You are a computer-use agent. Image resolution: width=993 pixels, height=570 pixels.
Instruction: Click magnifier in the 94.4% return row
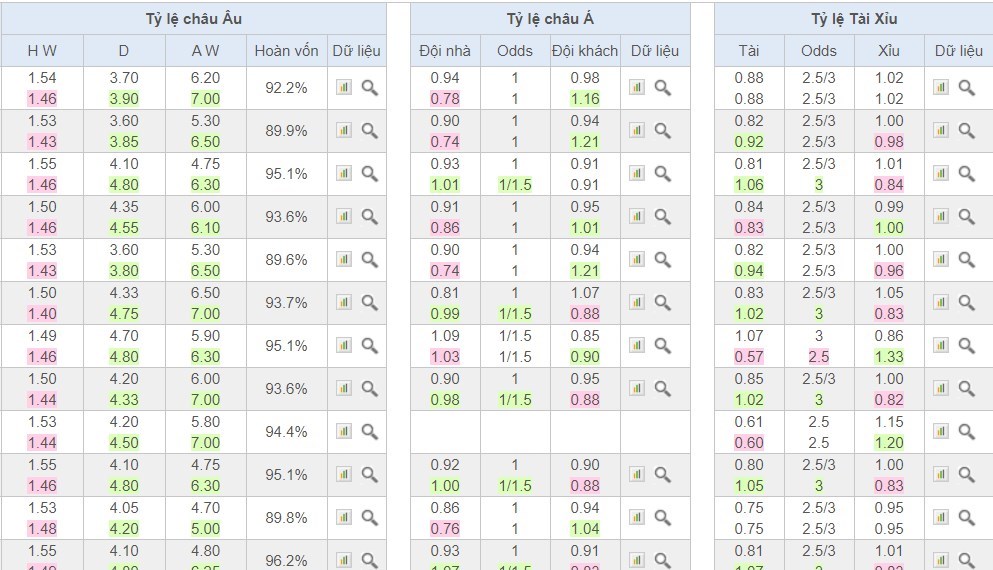point(370,432)
